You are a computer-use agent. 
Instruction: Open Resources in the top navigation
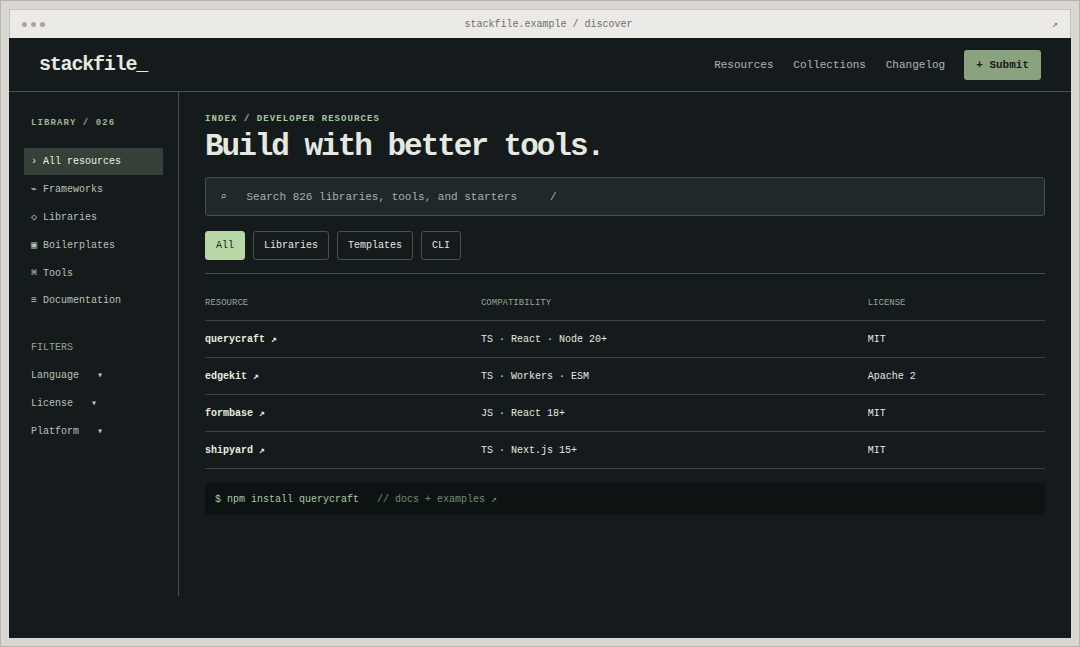(743, 65)
